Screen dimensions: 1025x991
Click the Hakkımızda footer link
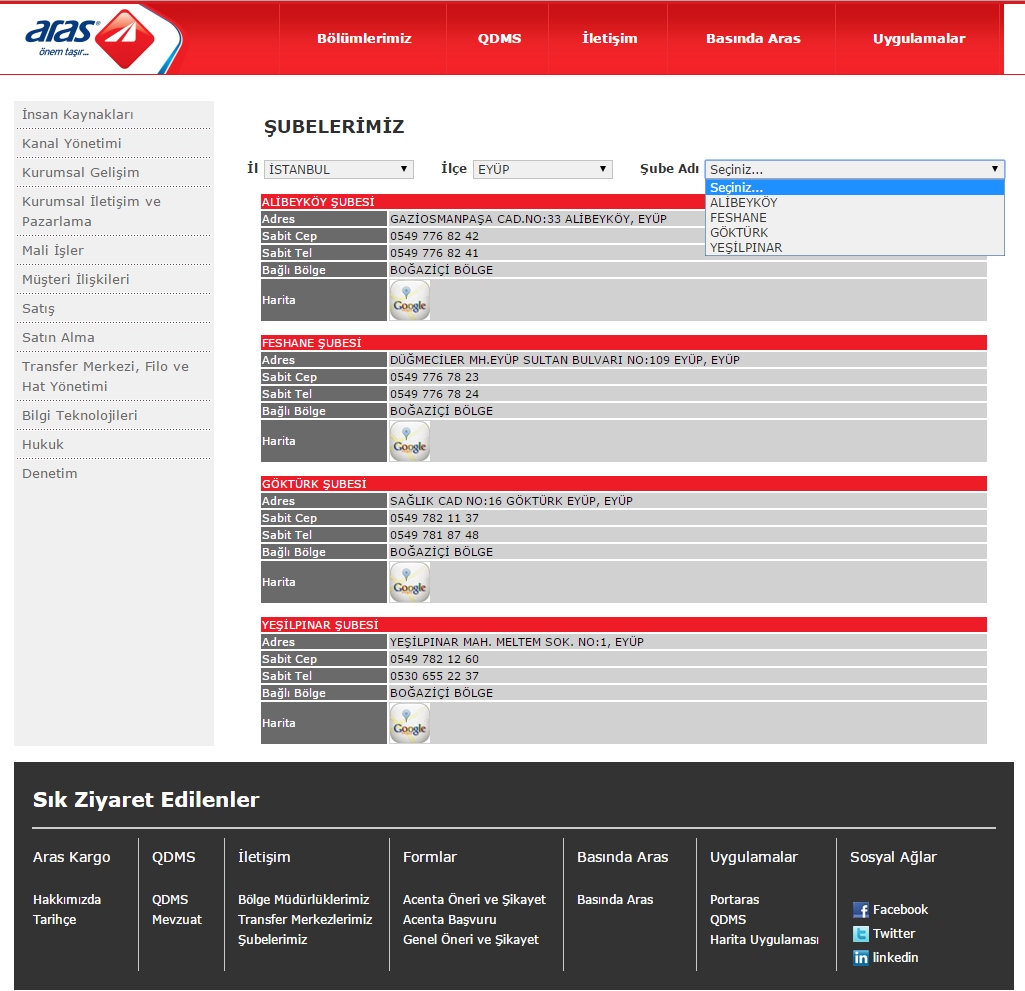(67, 899)
